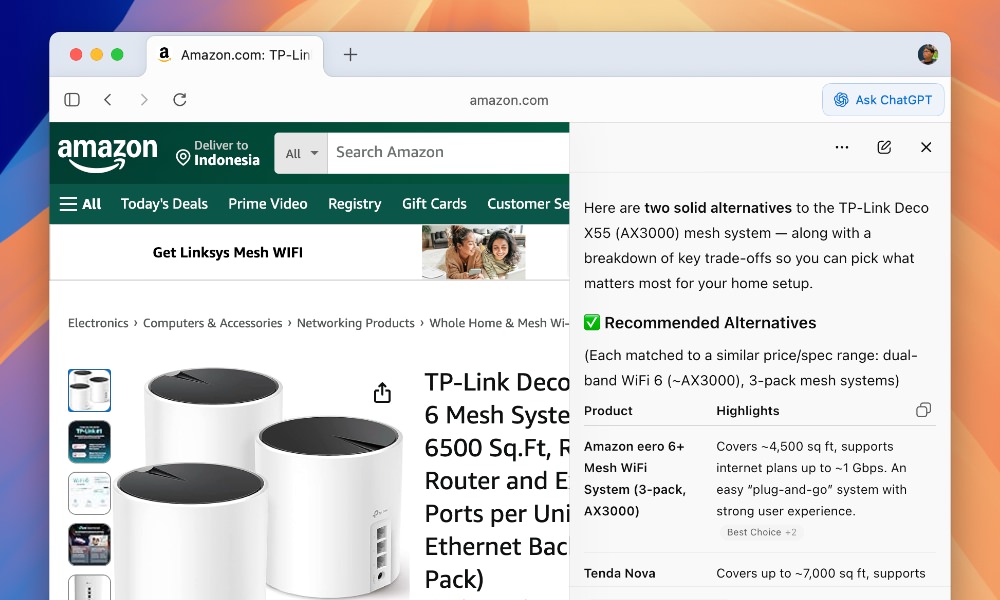Go back to previous page
The image size is (1000, 600).
(x=108, y=100)
